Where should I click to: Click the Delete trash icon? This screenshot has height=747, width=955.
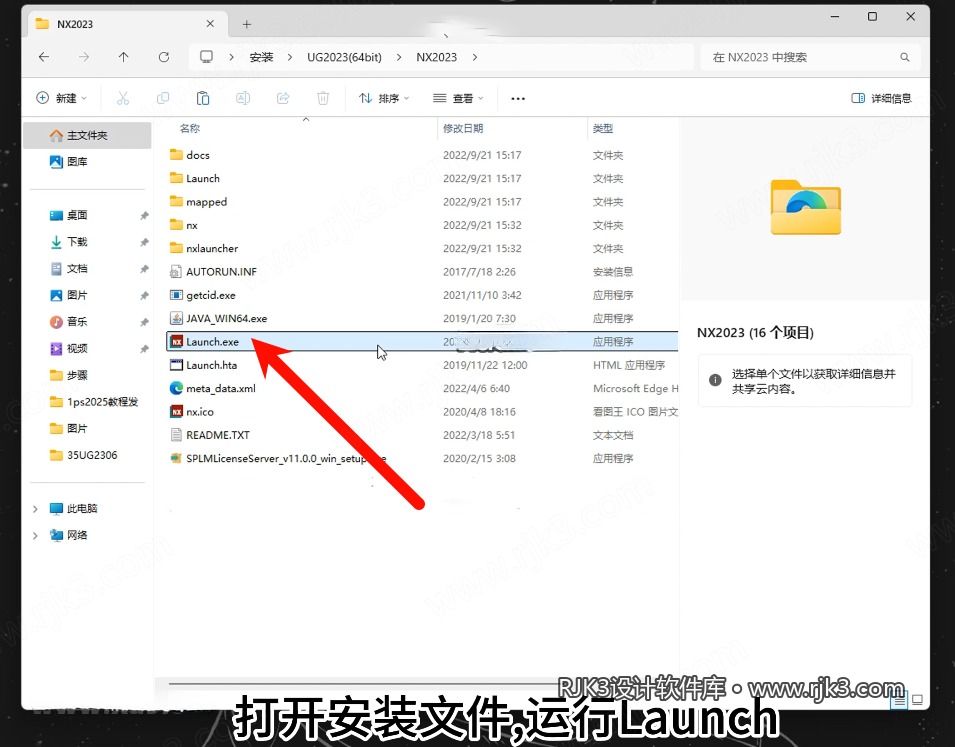pos(323,98)
